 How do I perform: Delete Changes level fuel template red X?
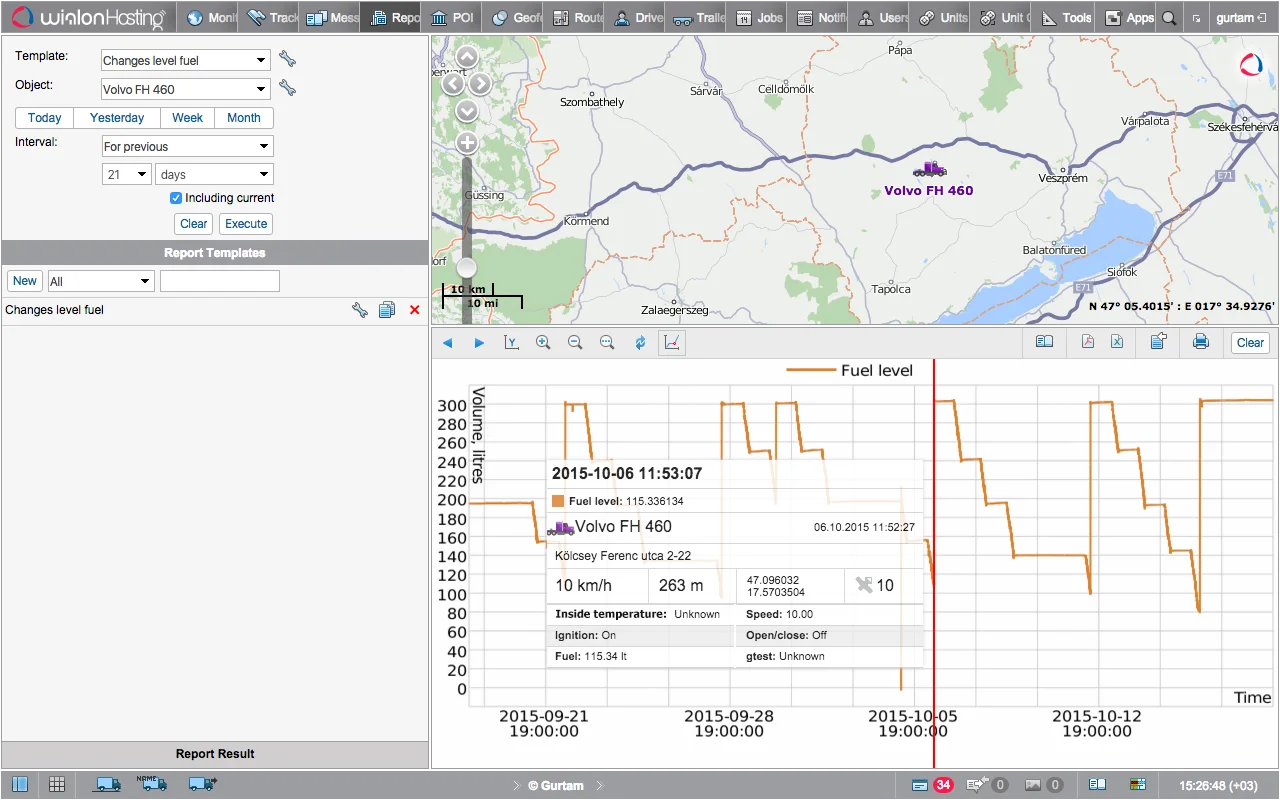[414, 310]
